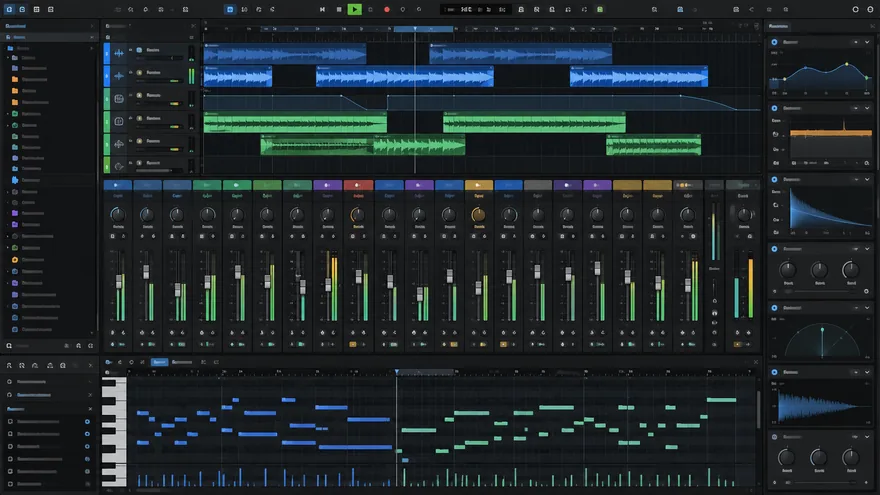Click the piano roll playhead marker
880x495 pixels.
click(x=397, y=372)
